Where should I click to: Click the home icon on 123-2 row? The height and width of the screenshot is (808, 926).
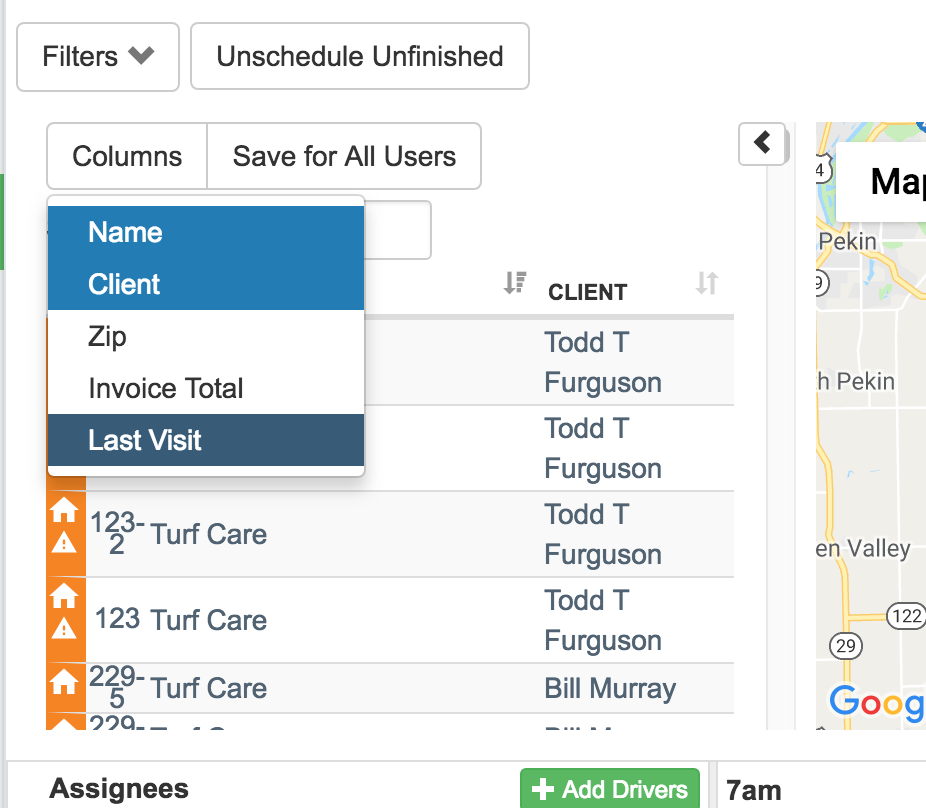click(x=64, y=510)
